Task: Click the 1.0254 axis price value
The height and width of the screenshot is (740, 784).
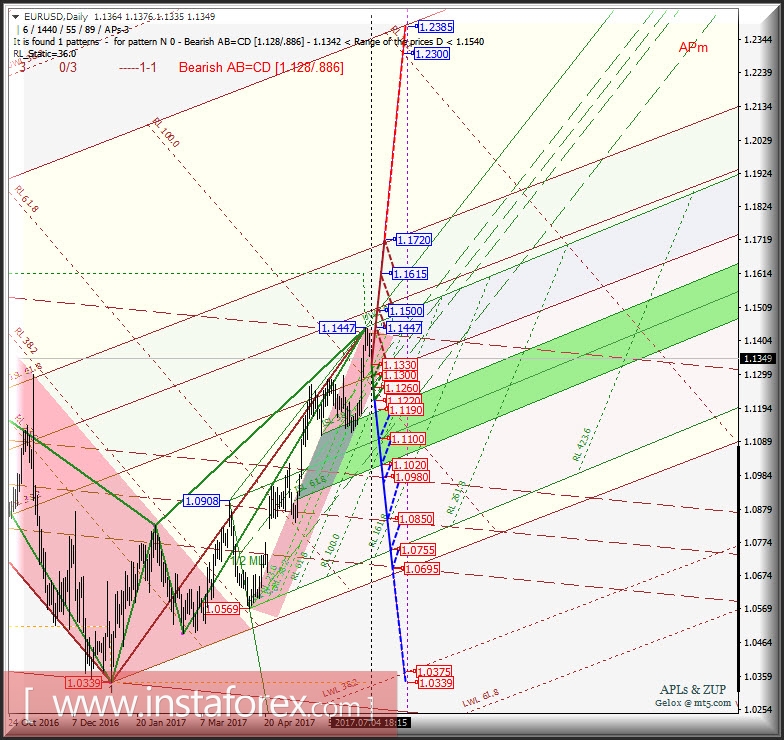Action: coord(758,710)
